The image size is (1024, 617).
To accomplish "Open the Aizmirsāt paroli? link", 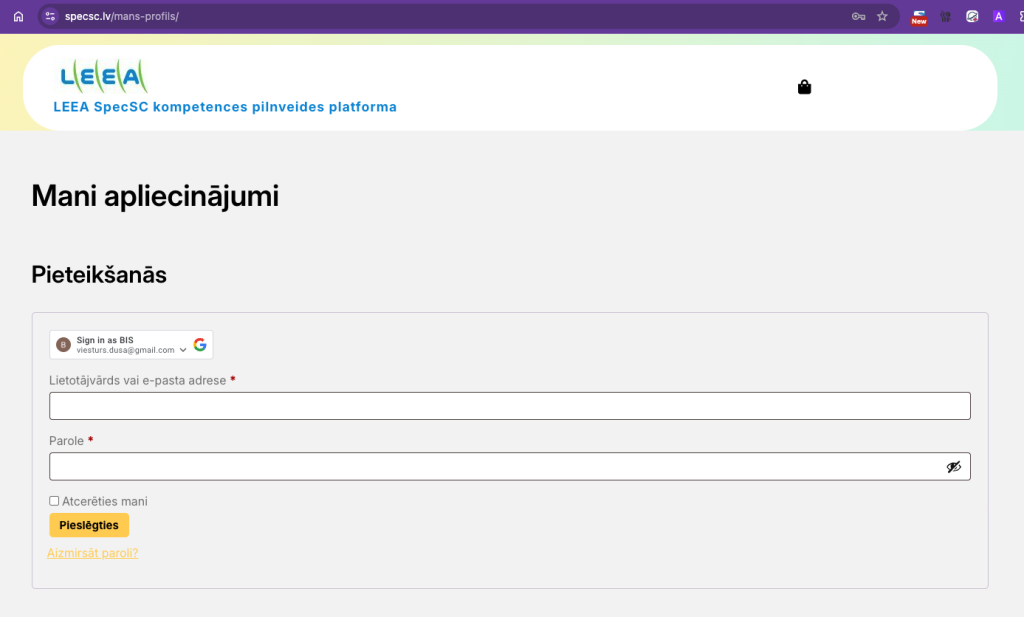I will pos(92,553).
